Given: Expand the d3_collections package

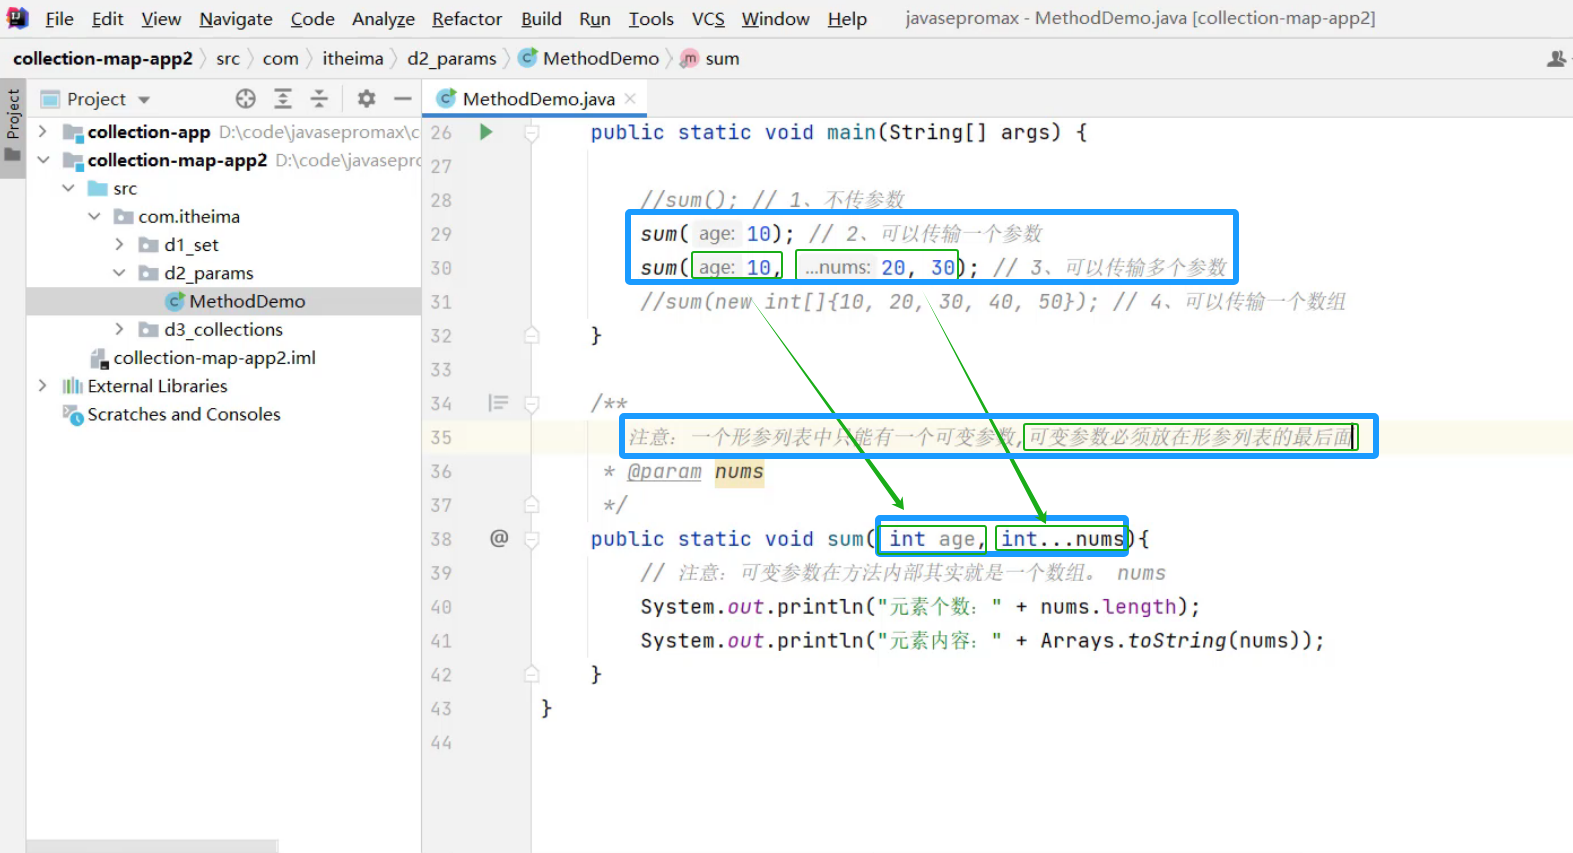Looking at the screenshot, I should pos(119,329).
